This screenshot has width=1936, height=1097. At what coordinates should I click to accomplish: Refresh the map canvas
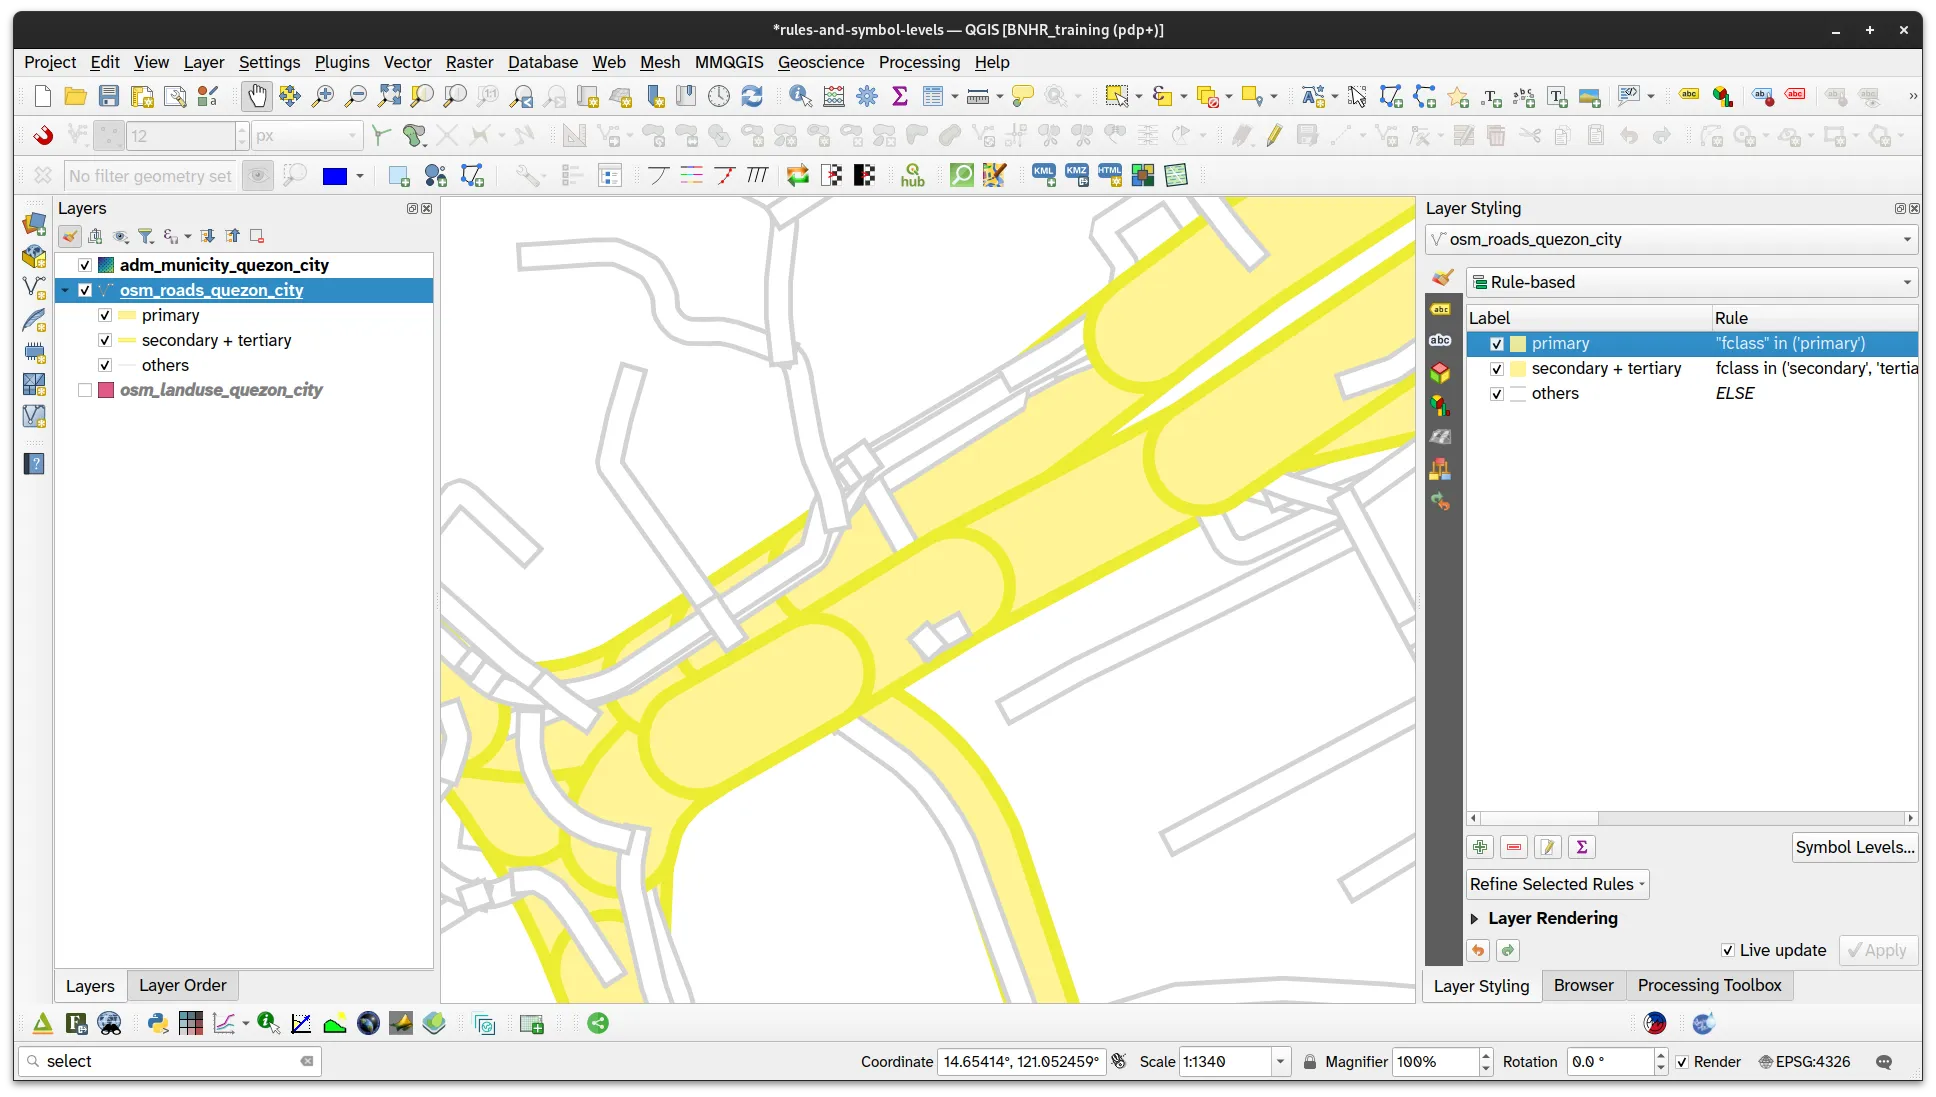[753, 96]
